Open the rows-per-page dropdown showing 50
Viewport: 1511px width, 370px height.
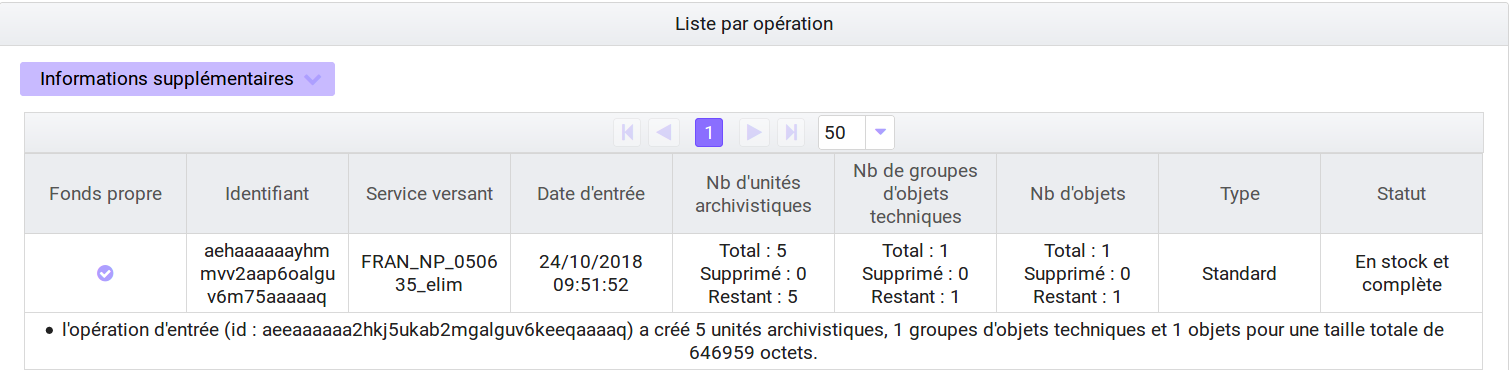pos(856,132)
